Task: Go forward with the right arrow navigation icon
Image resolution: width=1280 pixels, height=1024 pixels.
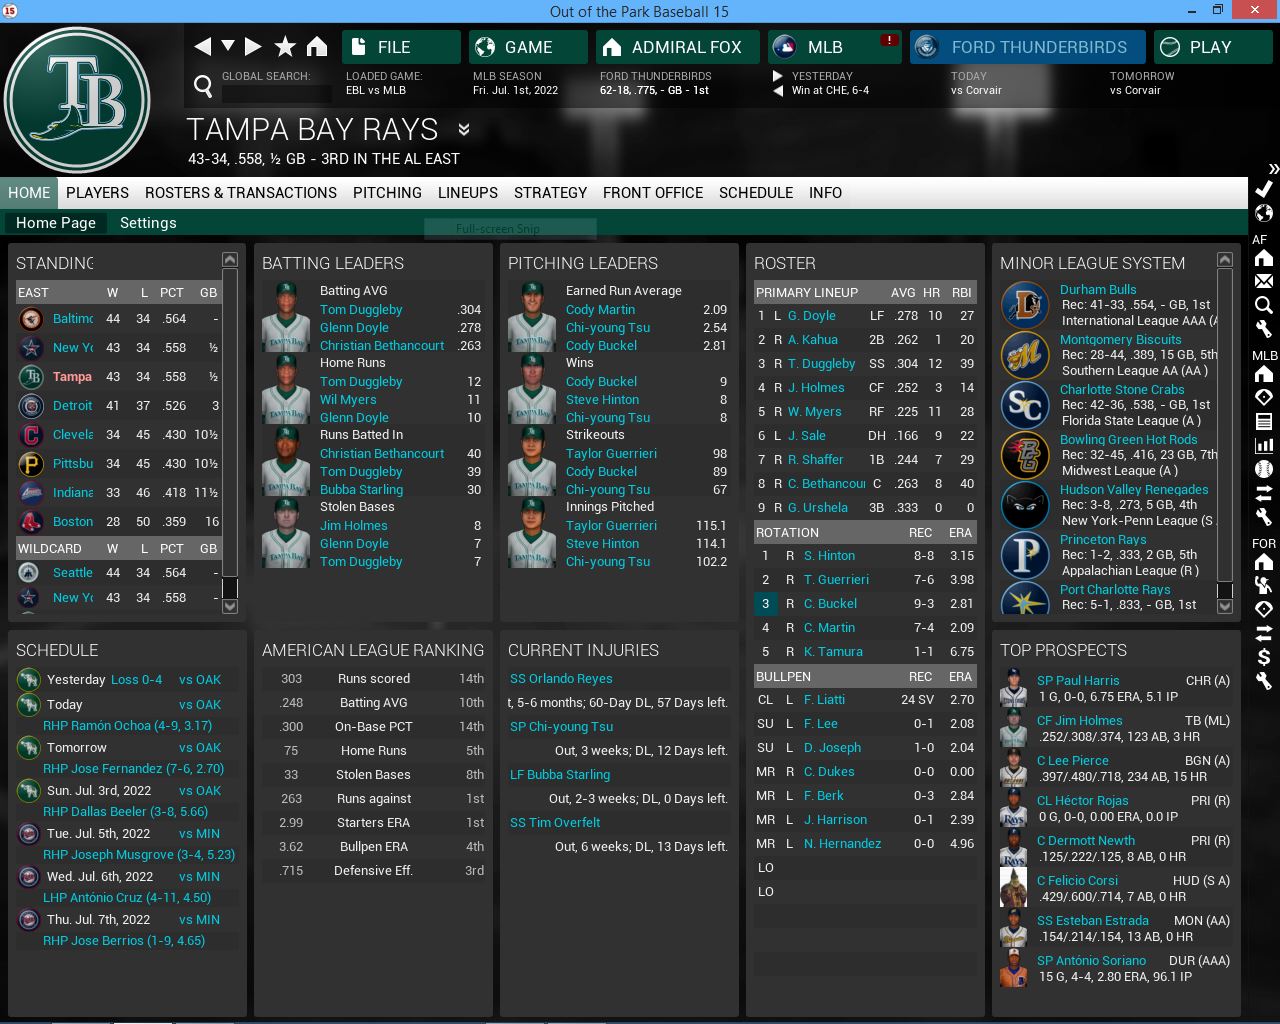Action: point(253,47)
